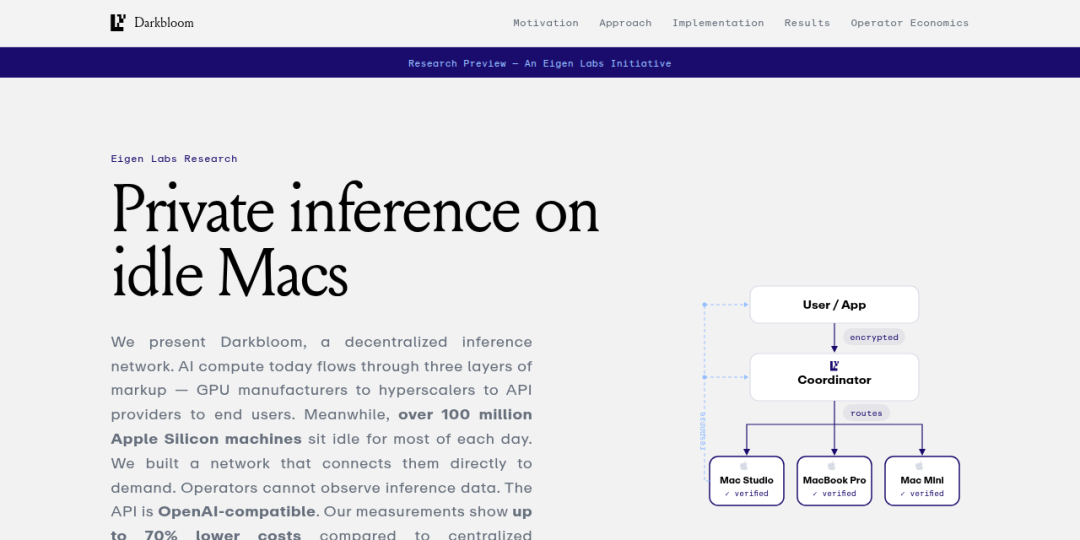Click the Apple icon in Mac Mini card
The image size is (1080, 540).
(x=922, y=466)
